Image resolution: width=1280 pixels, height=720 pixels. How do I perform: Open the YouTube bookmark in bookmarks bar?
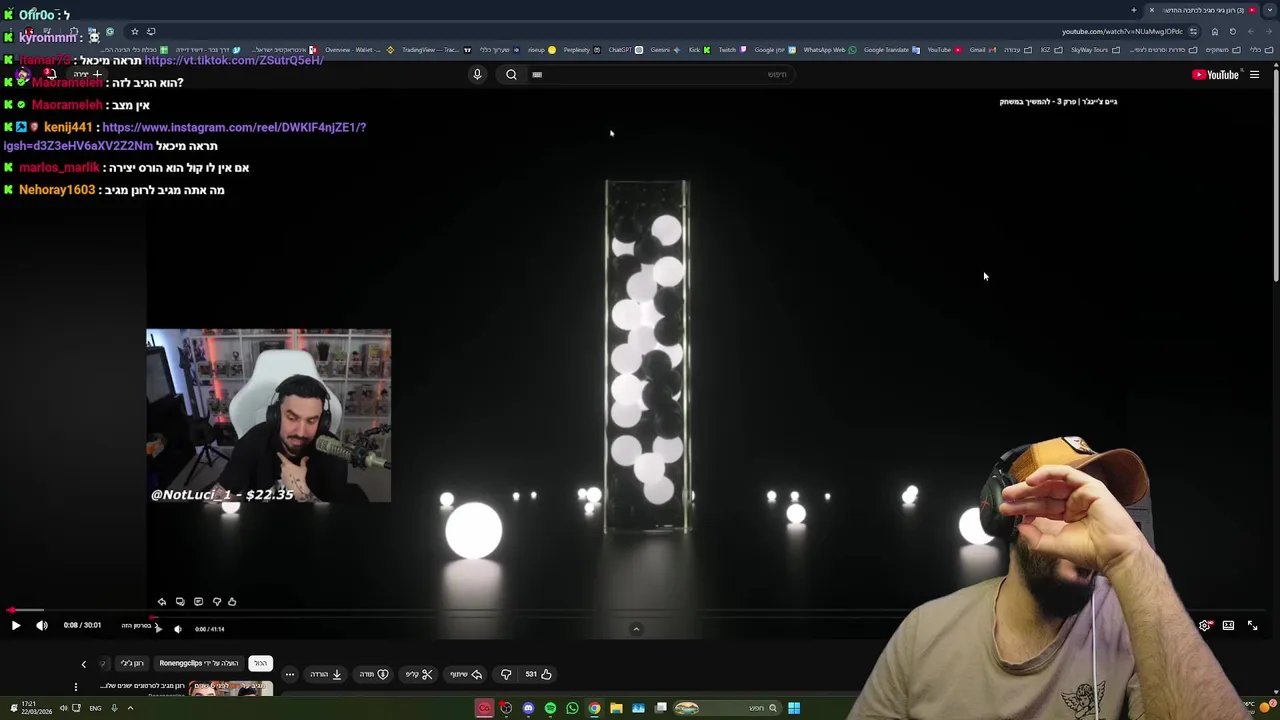(x=944, y=49)
